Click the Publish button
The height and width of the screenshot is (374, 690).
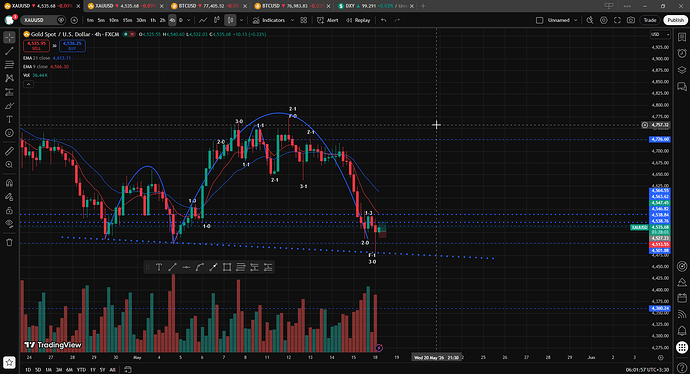[675, 20]
